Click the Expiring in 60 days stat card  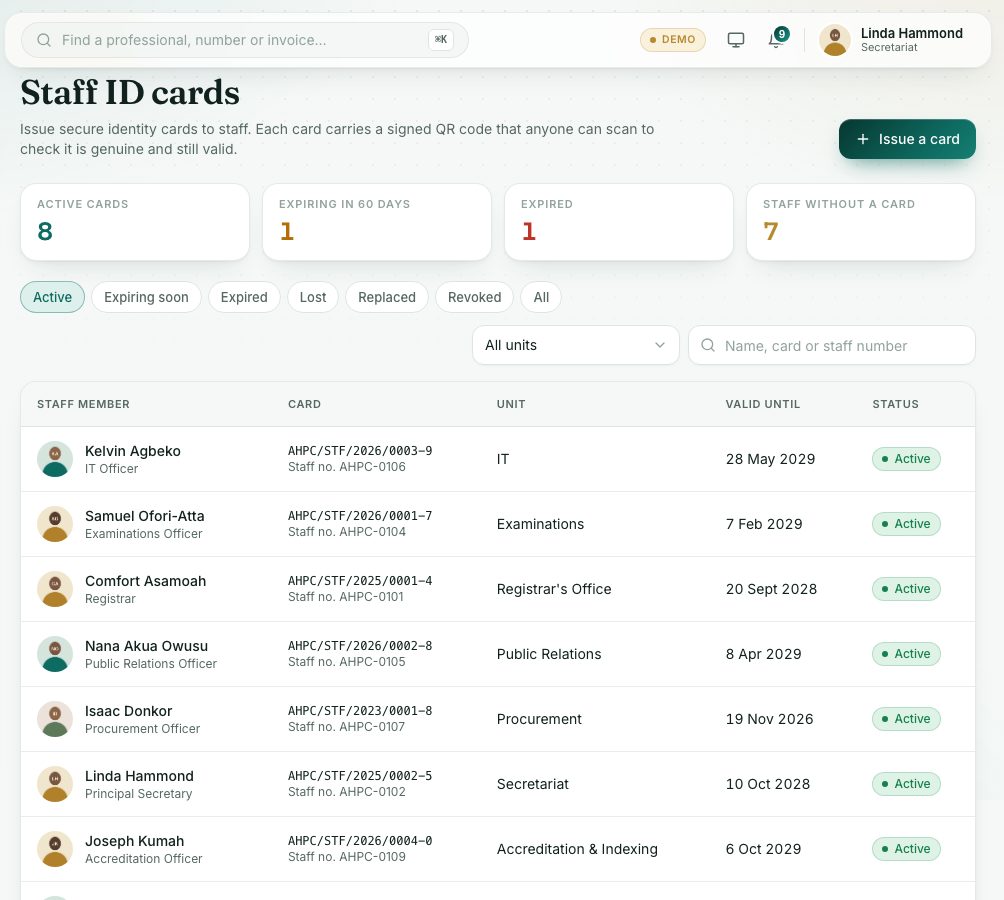(x=376, y=222)
